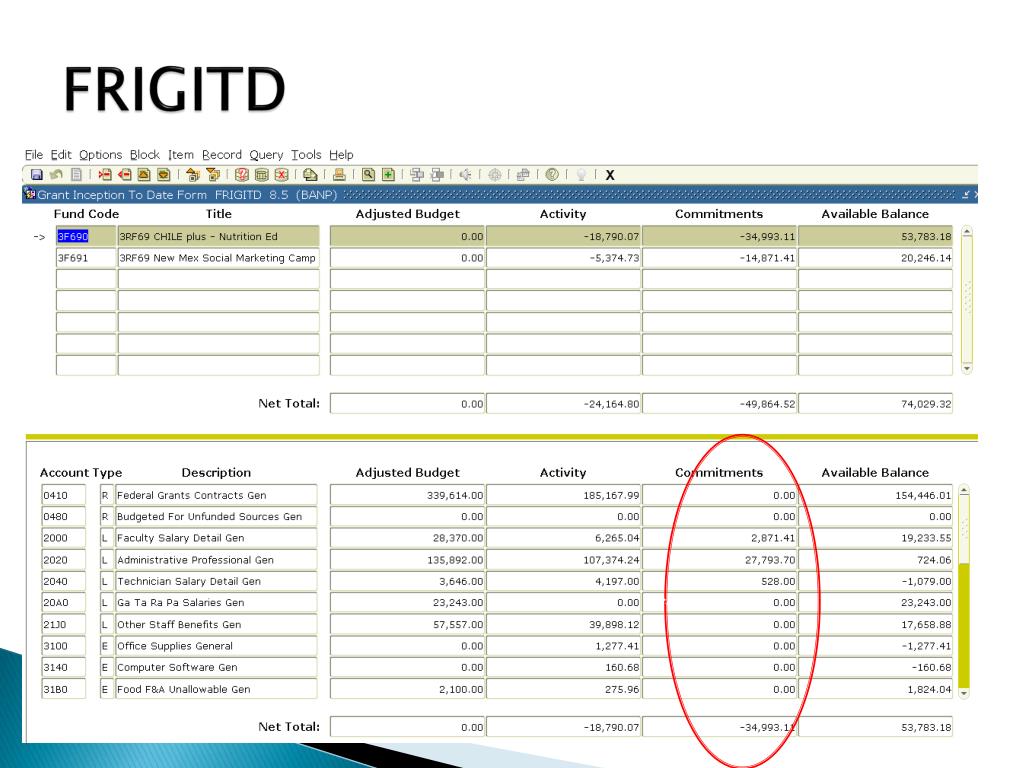
Task: Click the fund title 3RF69 CHILE plus - Nutrition Ed
Action: [218, 236]
